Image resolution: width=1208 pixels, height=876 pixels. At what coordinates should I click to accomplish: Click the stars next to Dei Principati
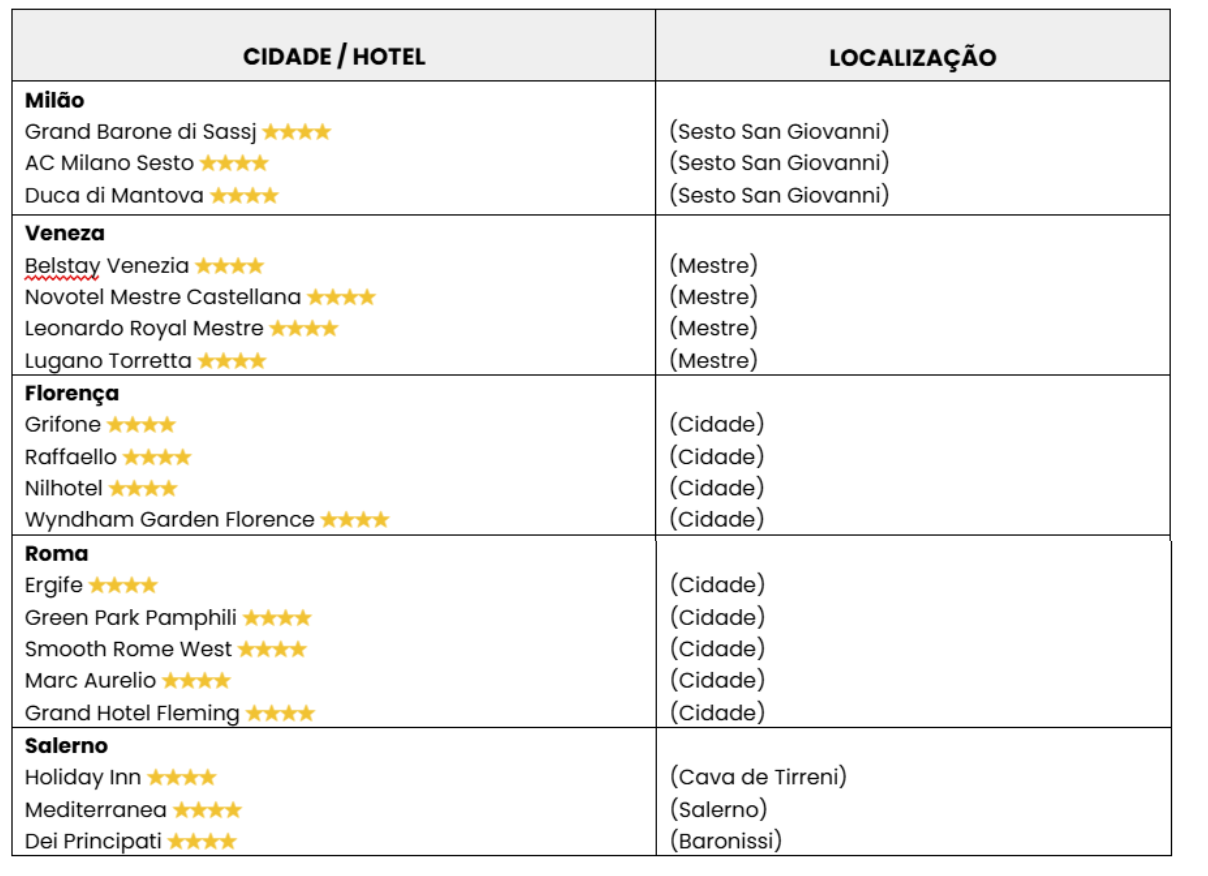202,841
